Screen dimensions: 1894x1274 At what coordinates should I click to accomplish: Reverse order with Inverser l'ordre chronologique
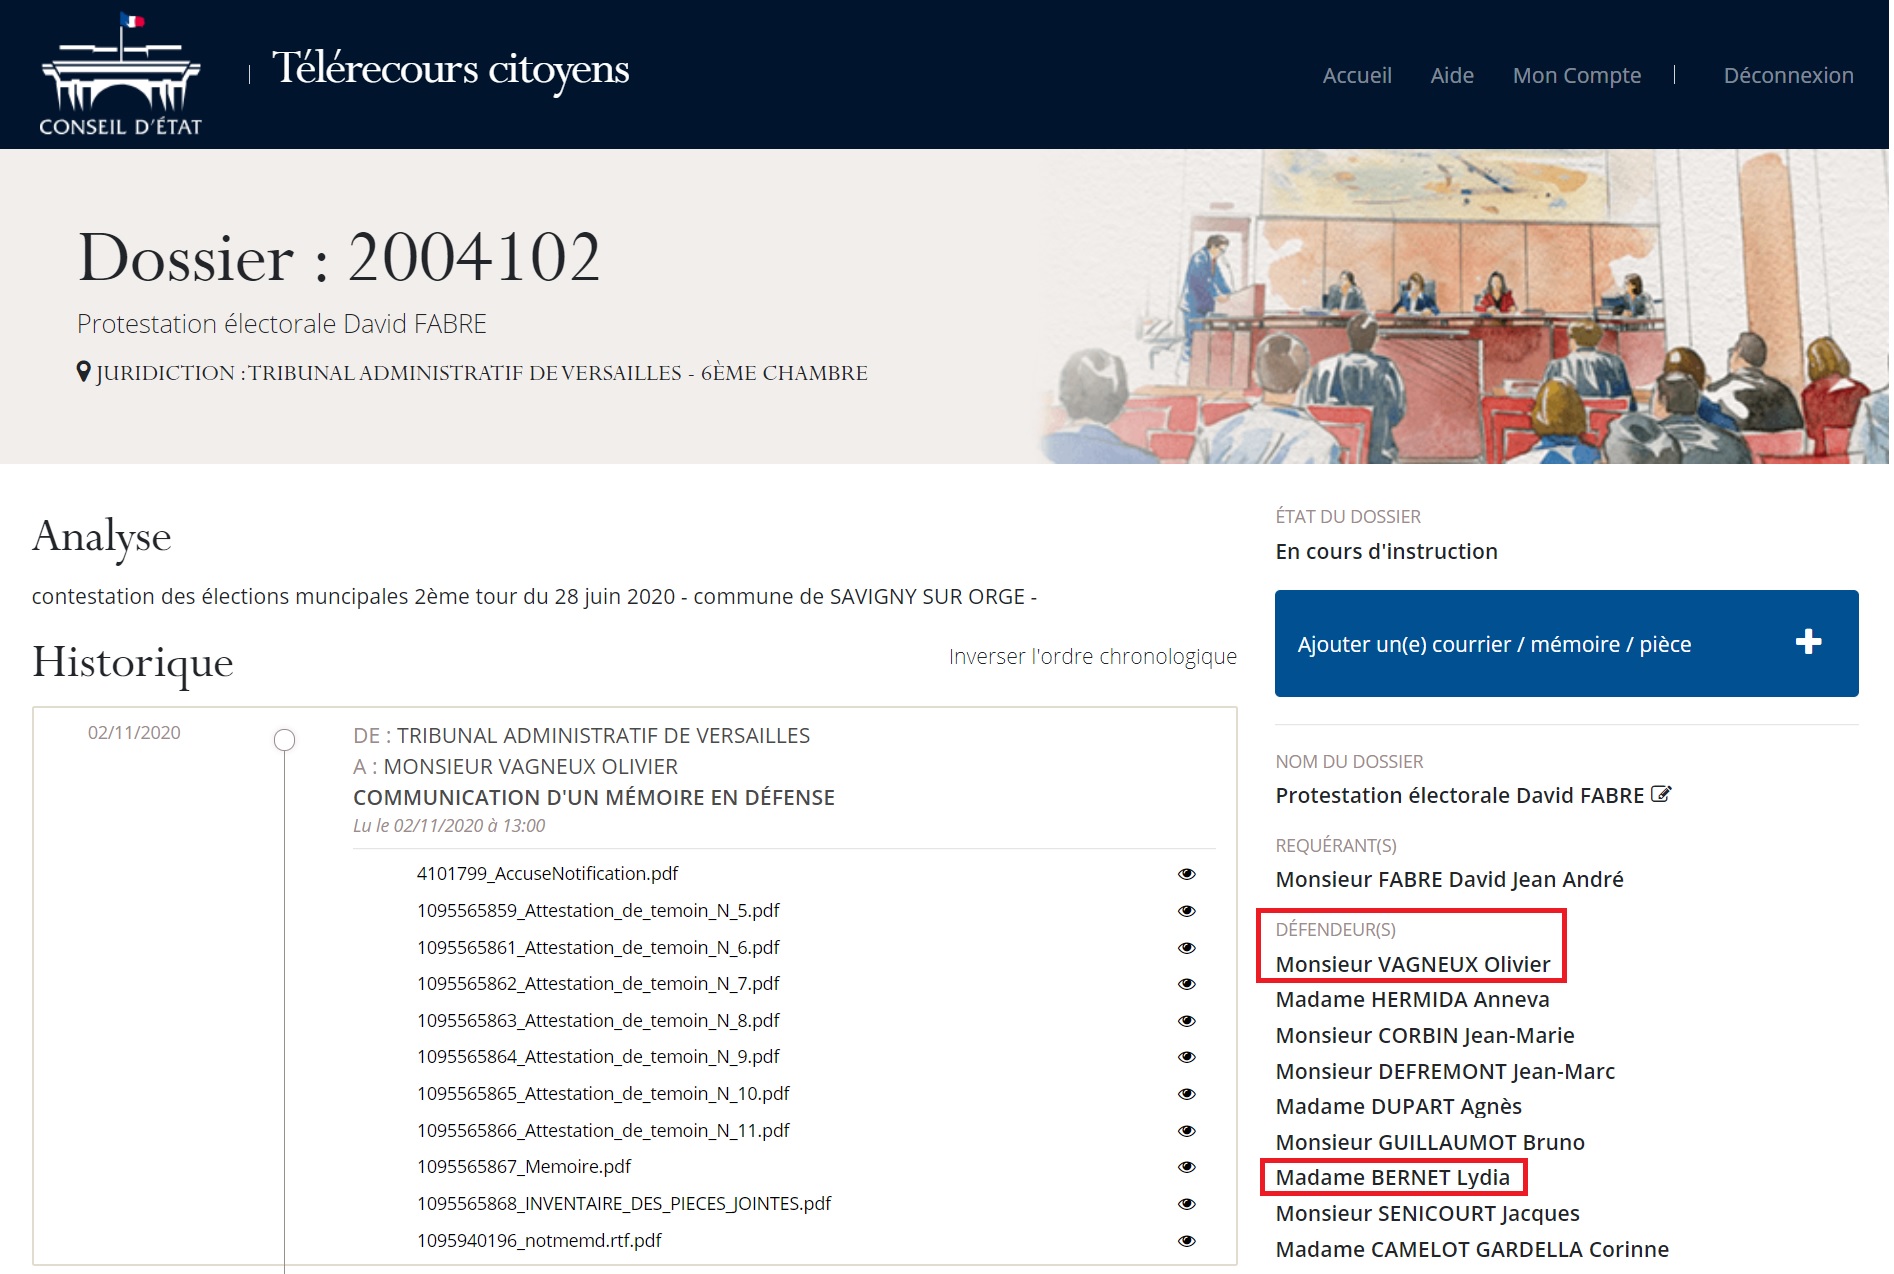(x=1092, y=657)
